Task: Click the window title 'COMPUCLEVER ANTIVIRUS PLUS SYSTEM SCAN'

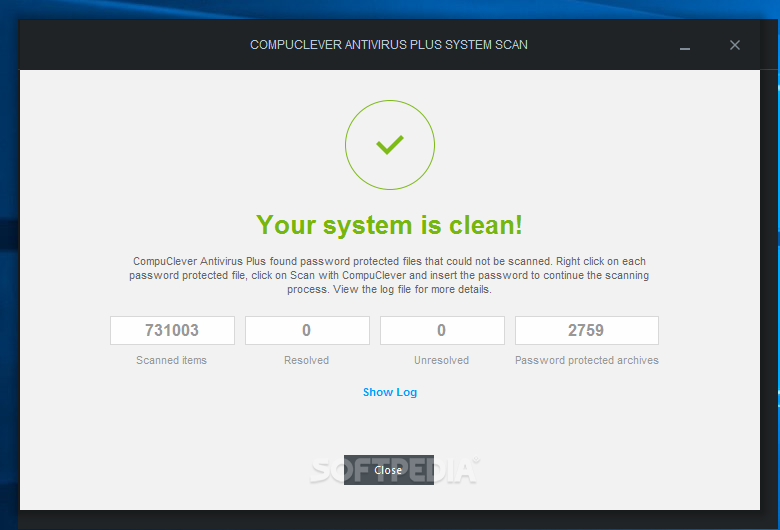Action: (x=389, y=45)
